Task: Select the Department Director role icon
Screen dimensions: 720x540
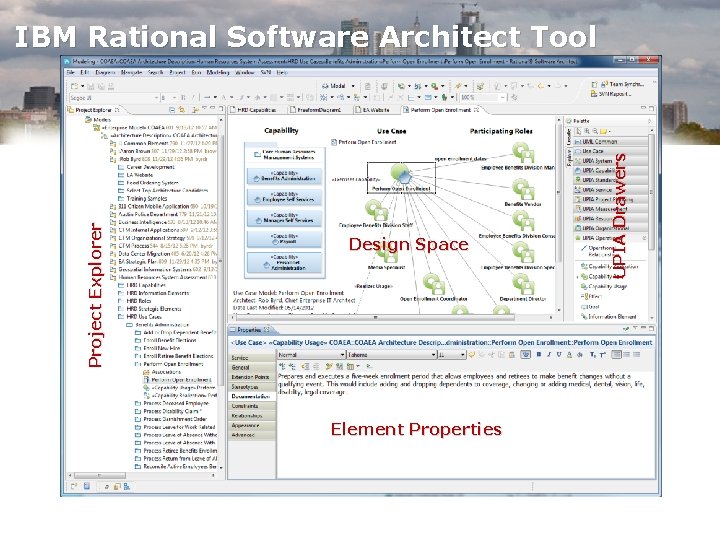Action: pyautogui.click(x=523, y=284)
